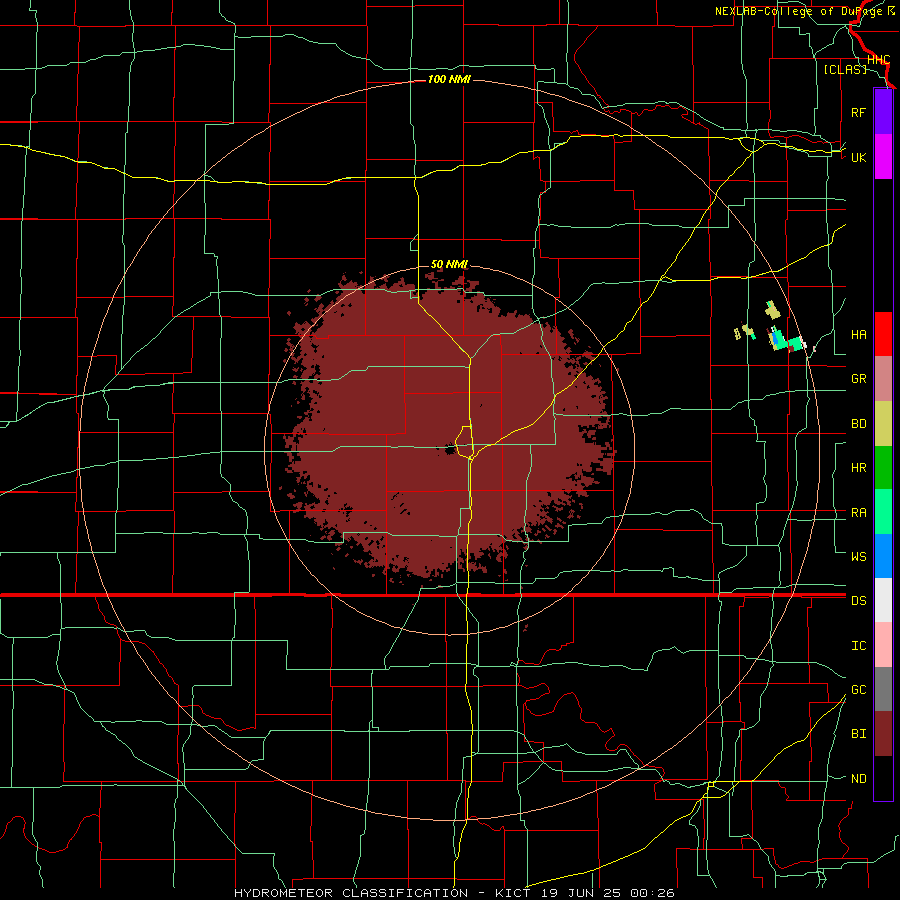Viewport: 900px width, 900px height.
Task: Select the white DS legend swatch
Action: pyautogui.click(x=883, y=600)
